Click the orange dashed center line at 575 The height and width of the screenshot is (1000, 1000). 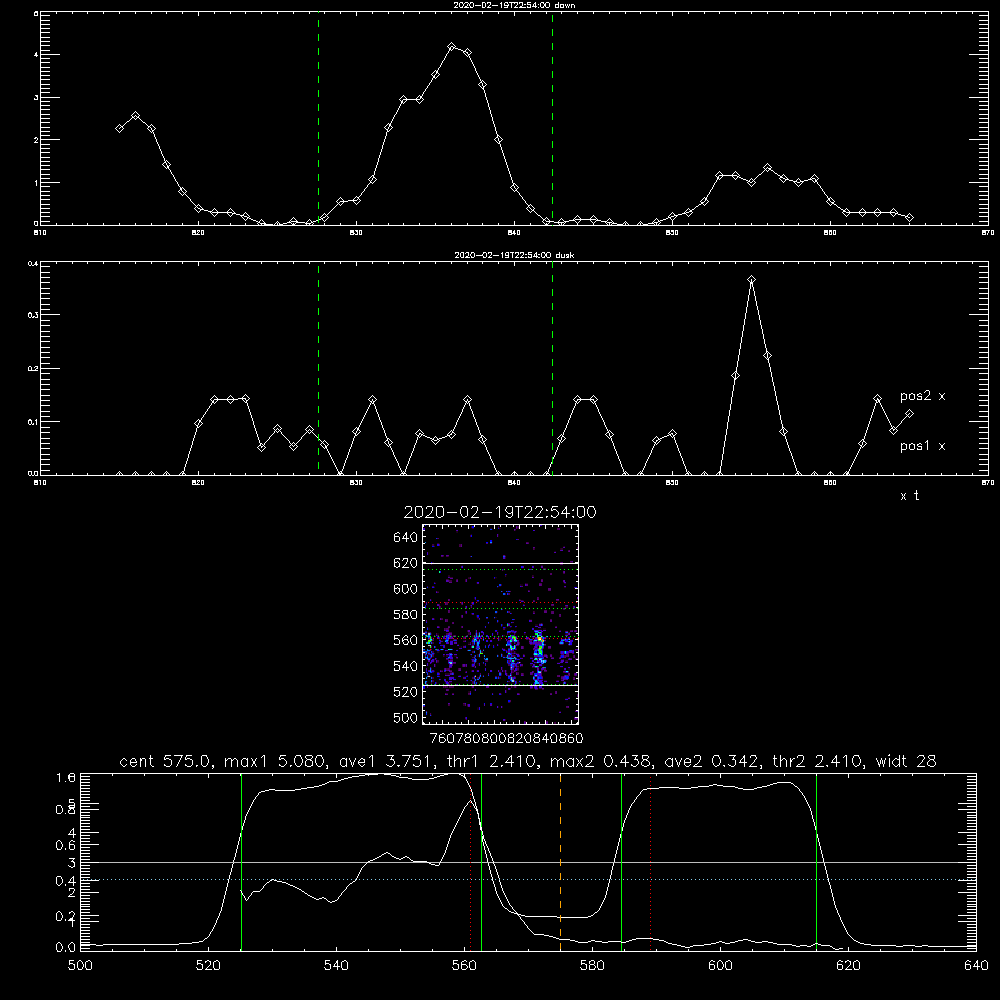[561, 861]
